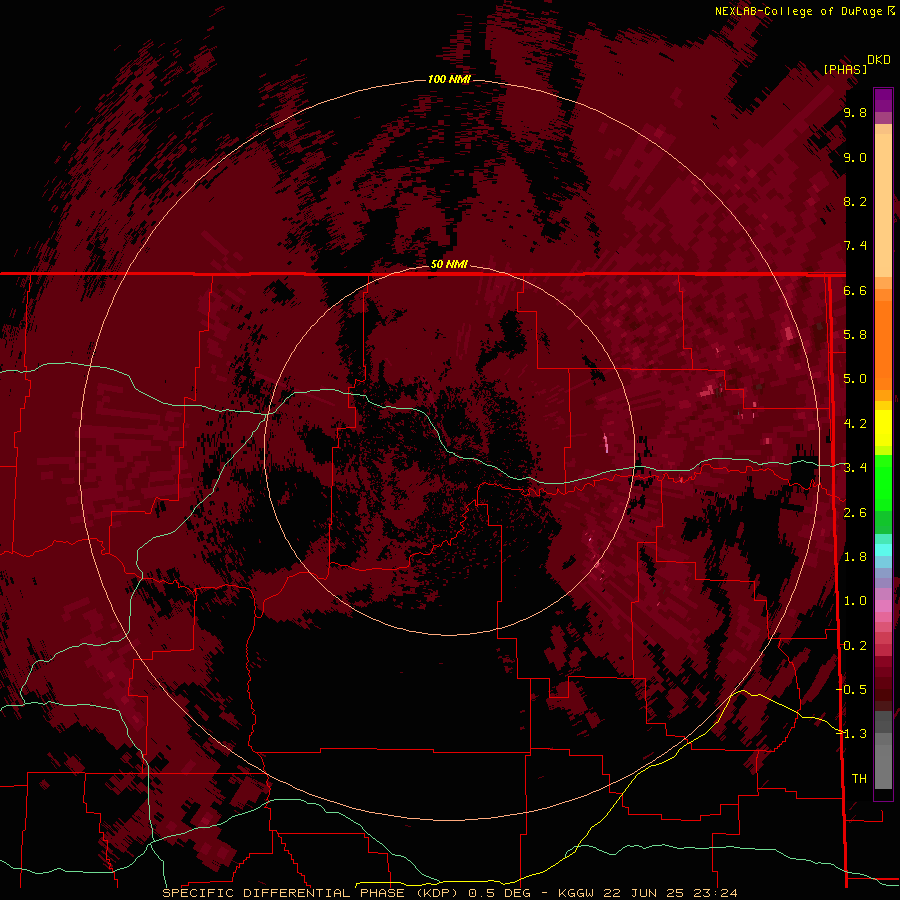The height and width of the screenshot is (900, 900).
Task: Click the cyan segment of the color bar
Action: click(883, 549)
